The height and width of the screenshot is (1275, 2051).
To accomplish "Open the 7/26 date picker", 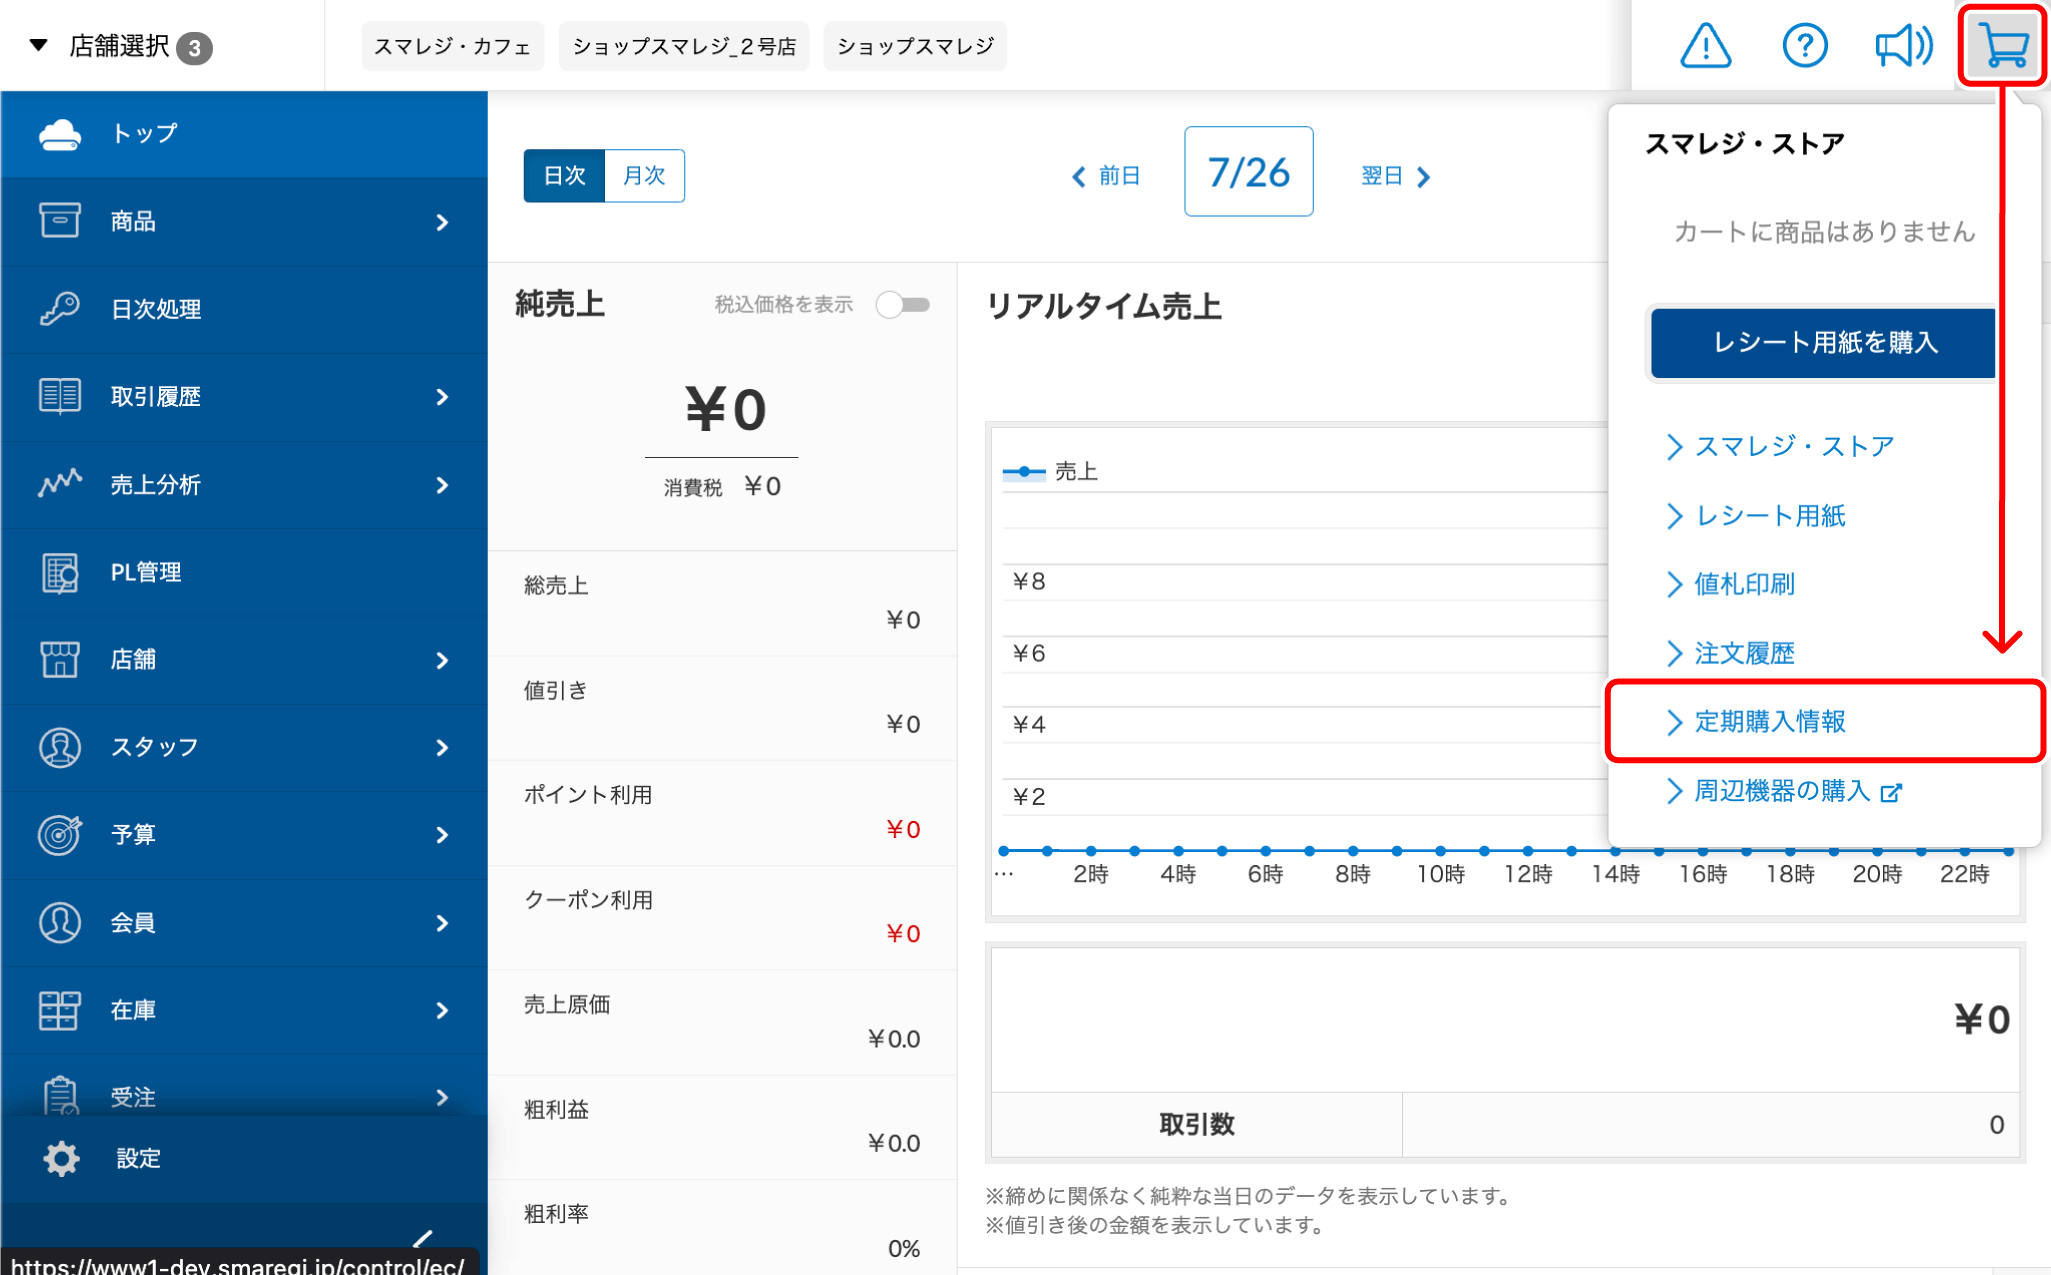I will point(1248,171).
